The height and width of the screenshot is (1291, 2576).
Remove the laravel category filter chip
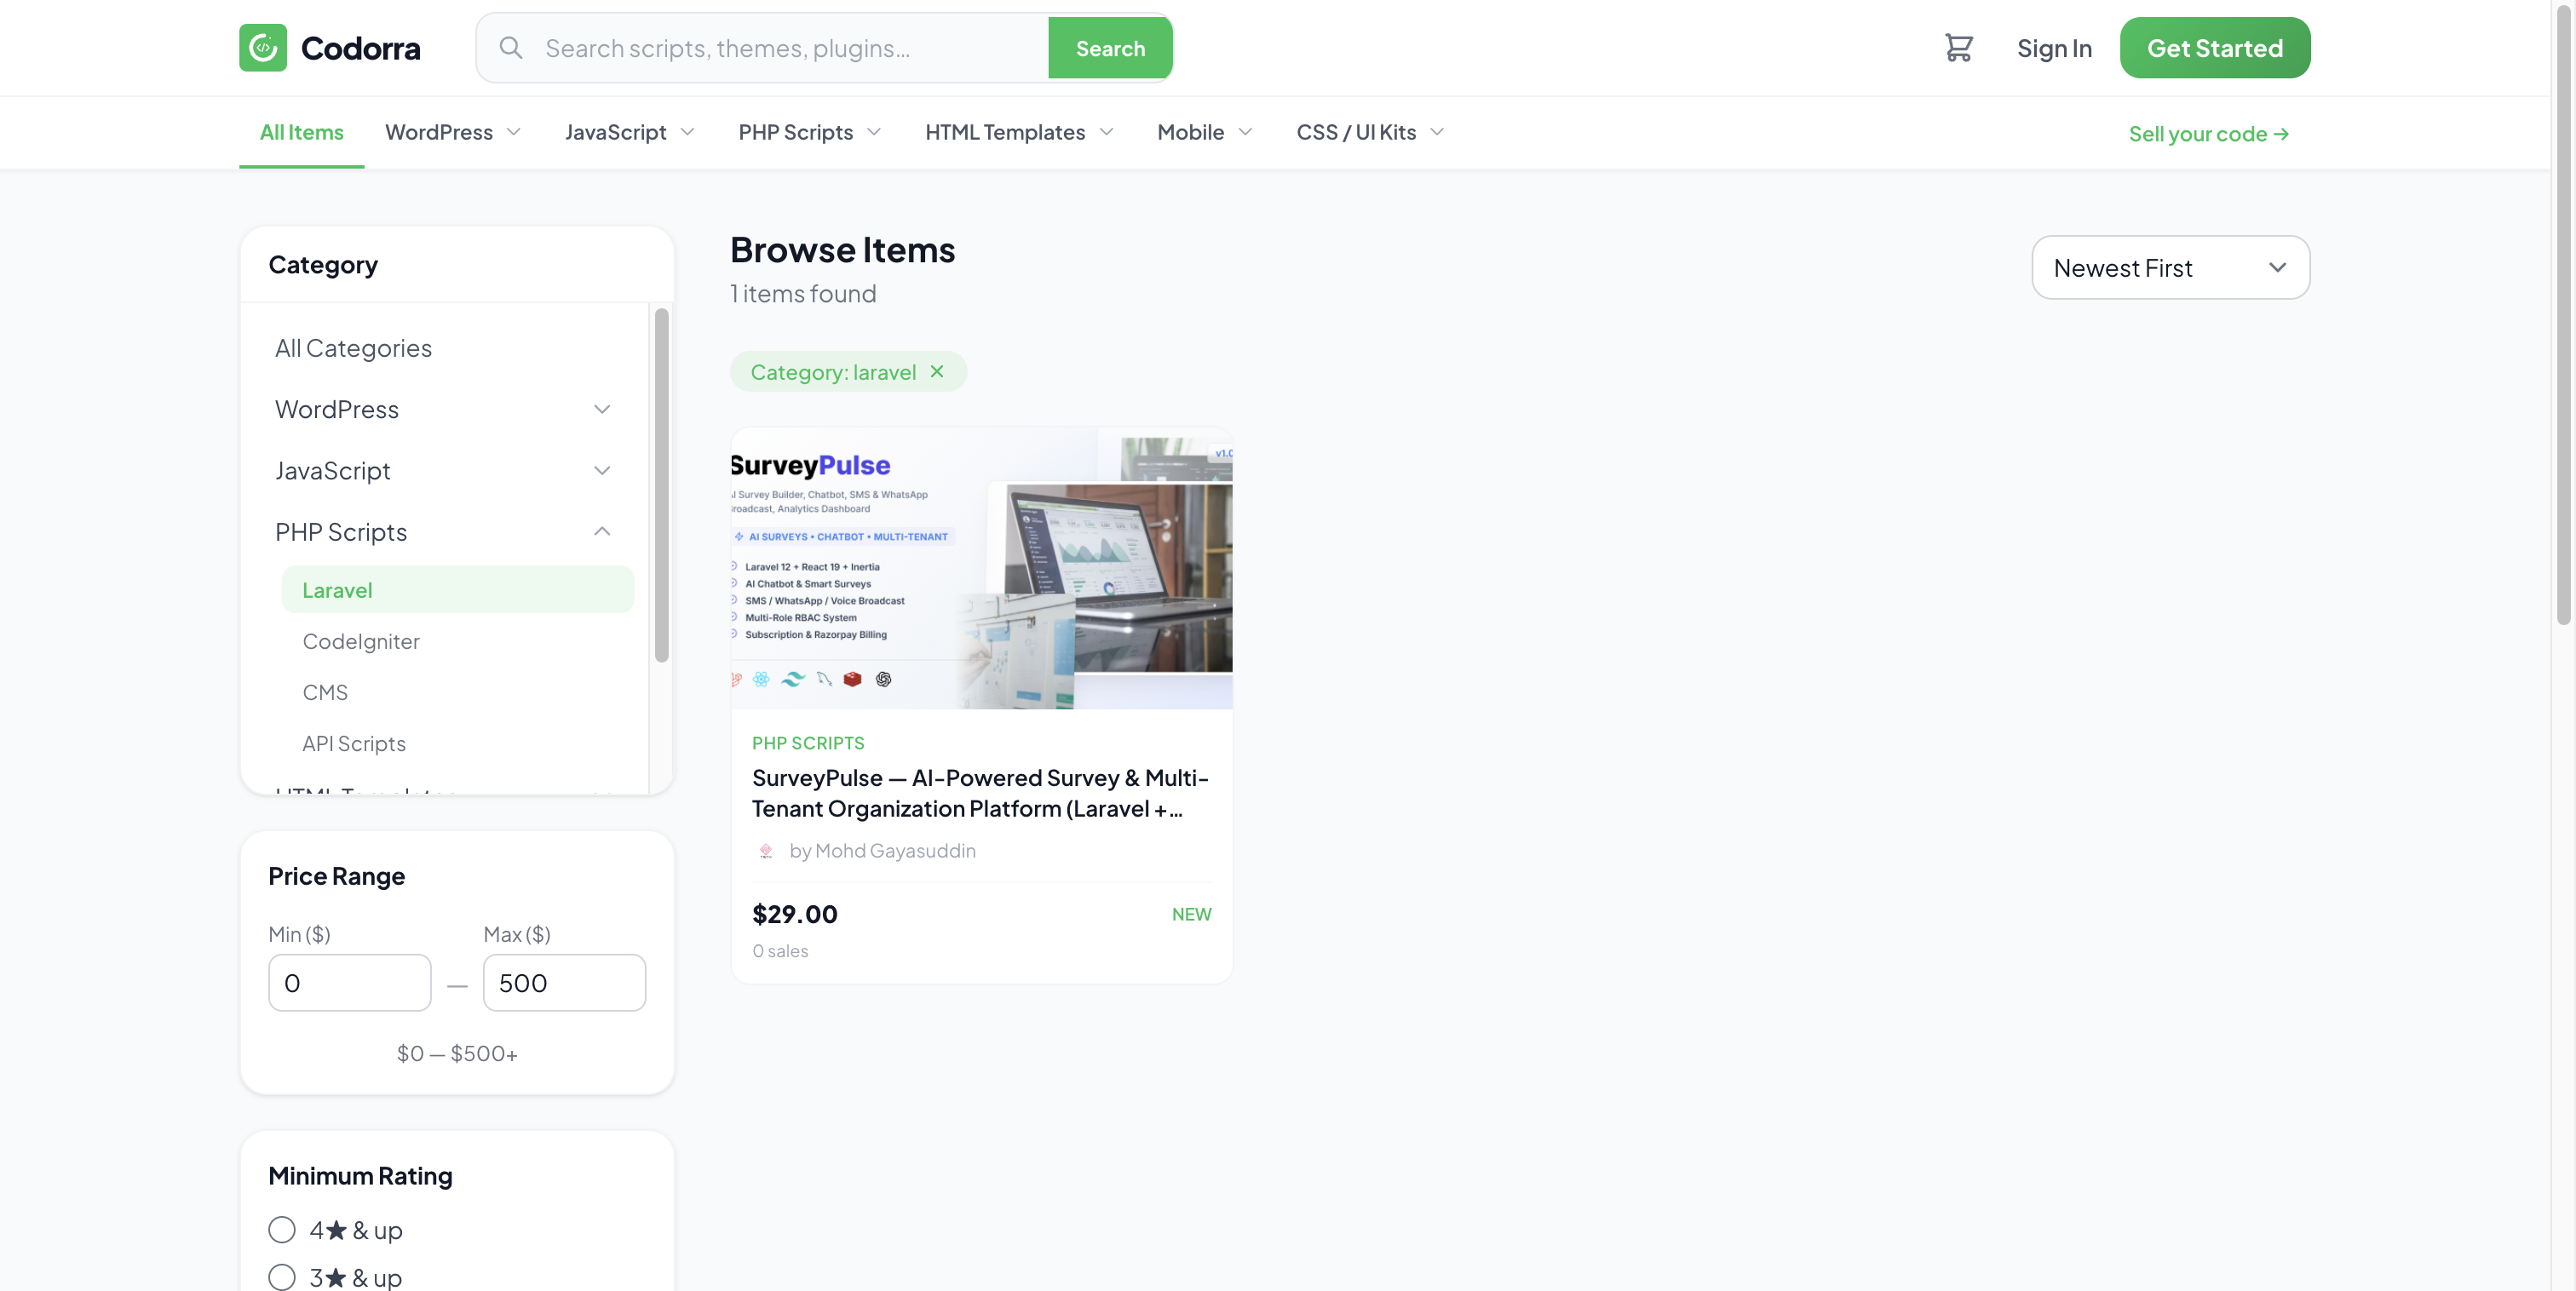click(x=936, y=371)
